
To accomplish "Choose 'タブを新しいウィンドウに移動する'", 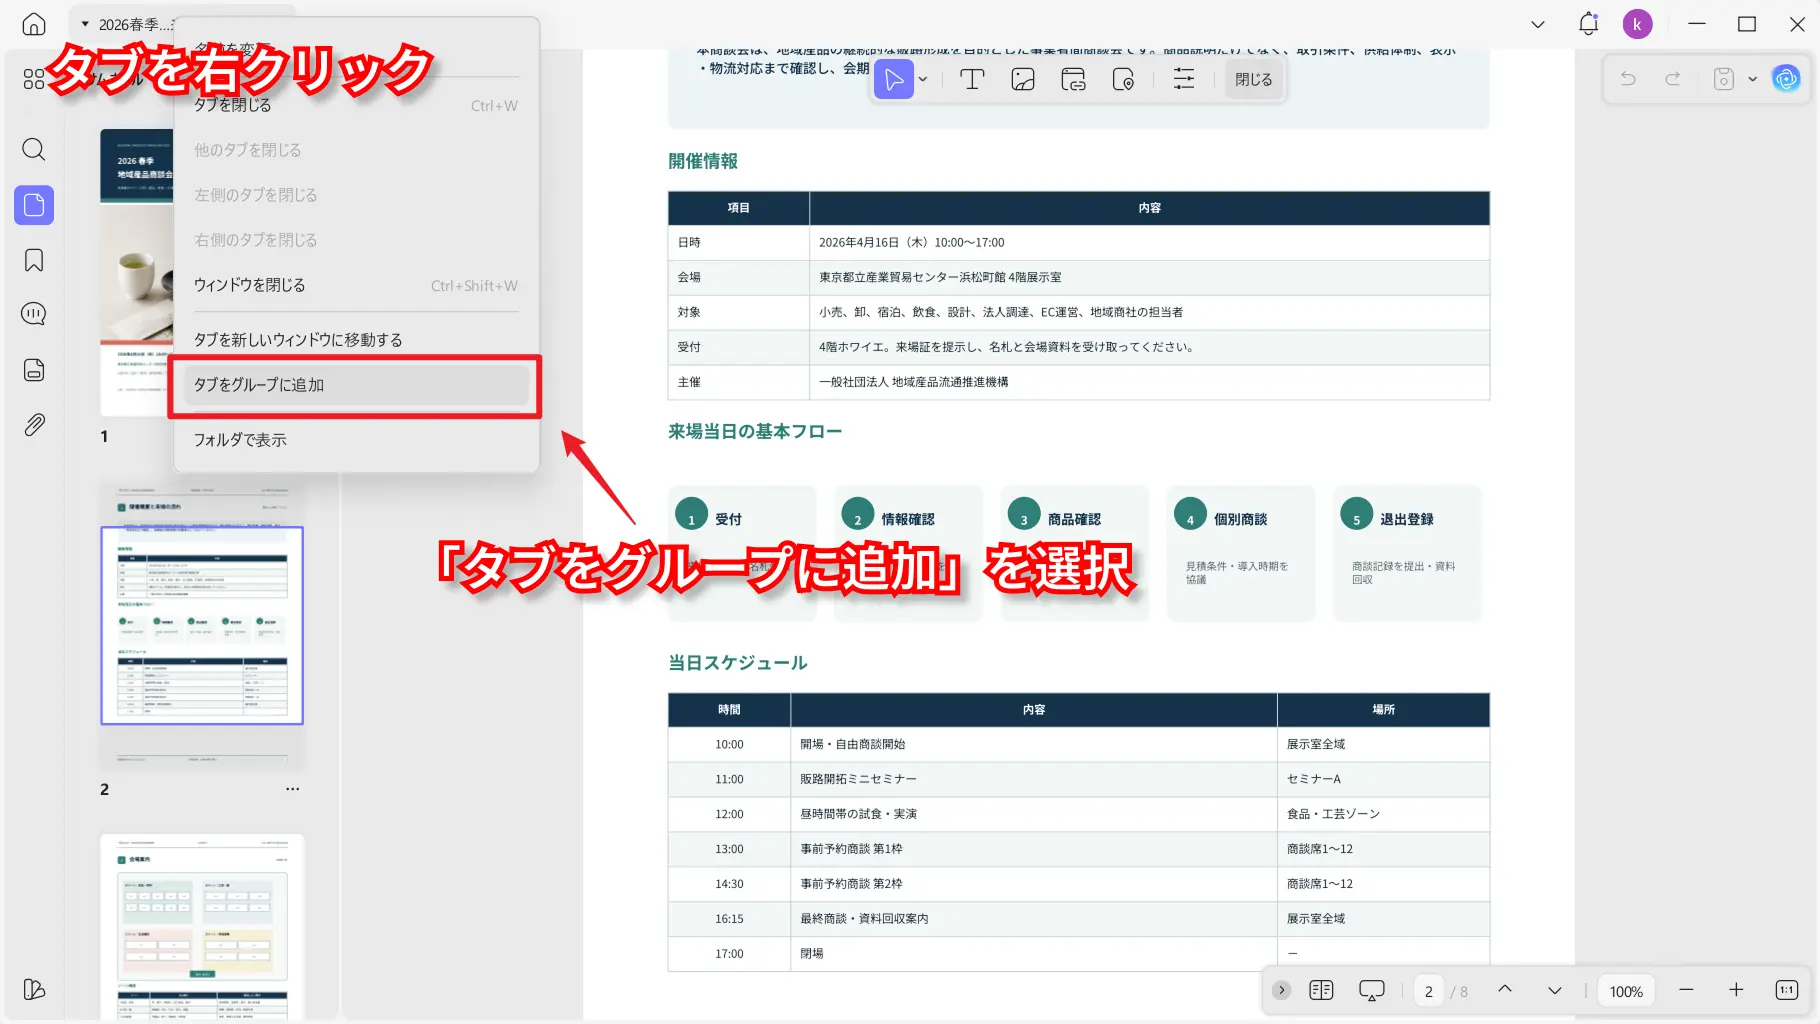I will (356, 340).
